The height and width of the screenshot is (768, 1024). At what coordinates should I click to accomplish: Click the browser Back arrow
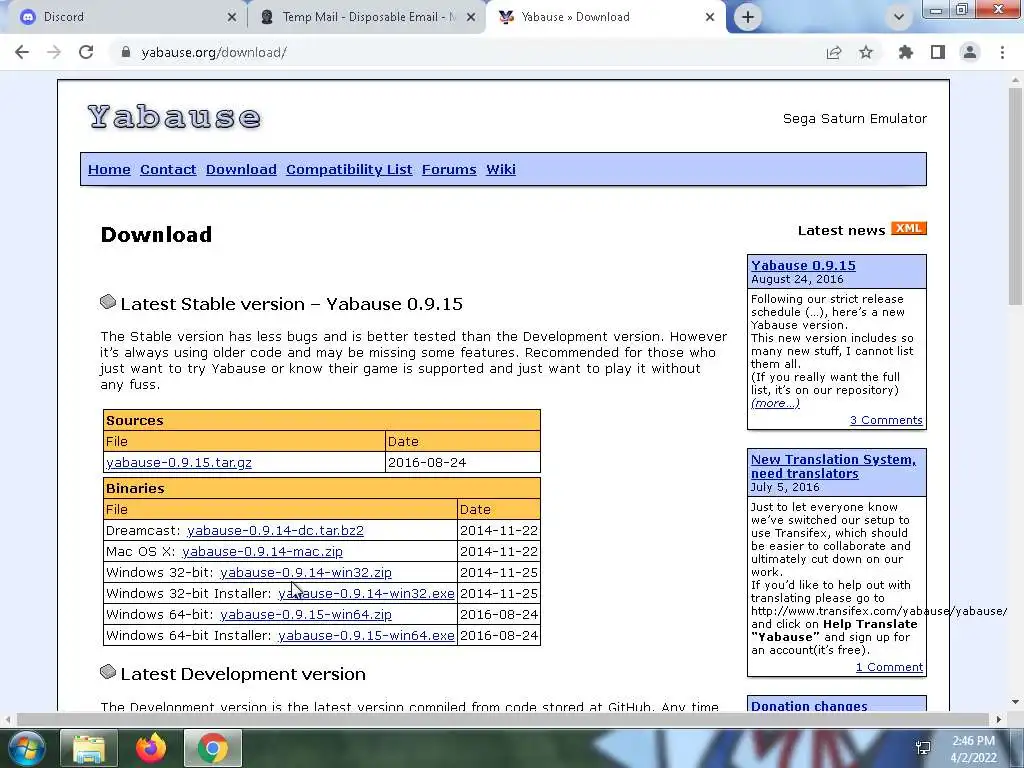tap(22, 52)
